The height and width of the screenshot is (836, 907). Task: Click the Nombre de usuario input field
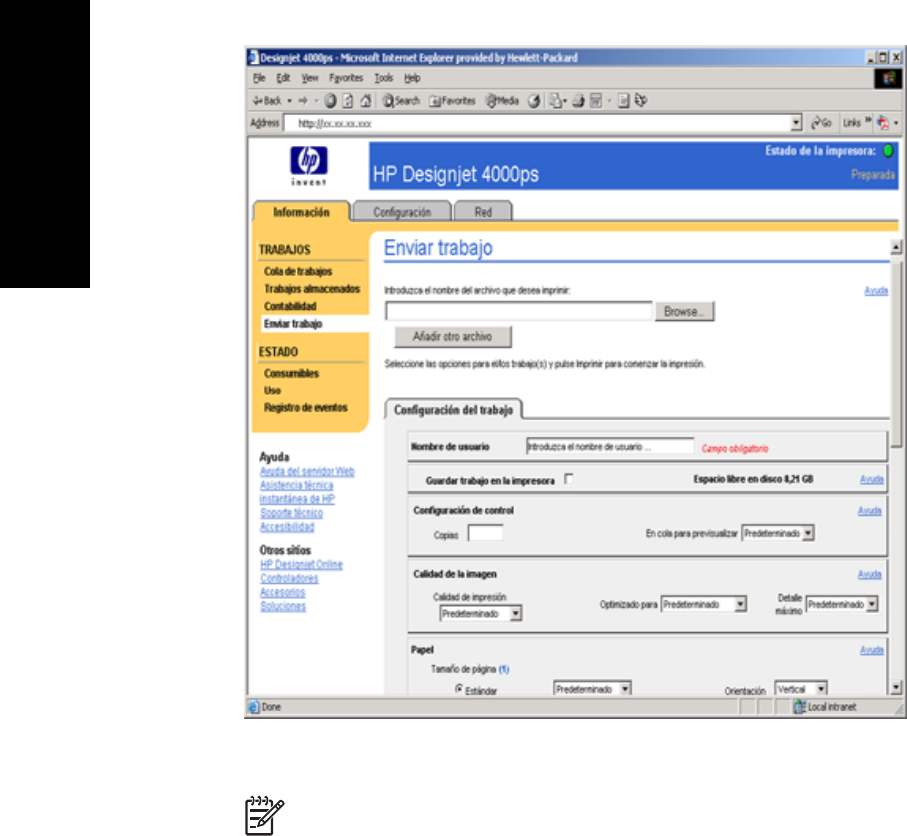[609, 447]
